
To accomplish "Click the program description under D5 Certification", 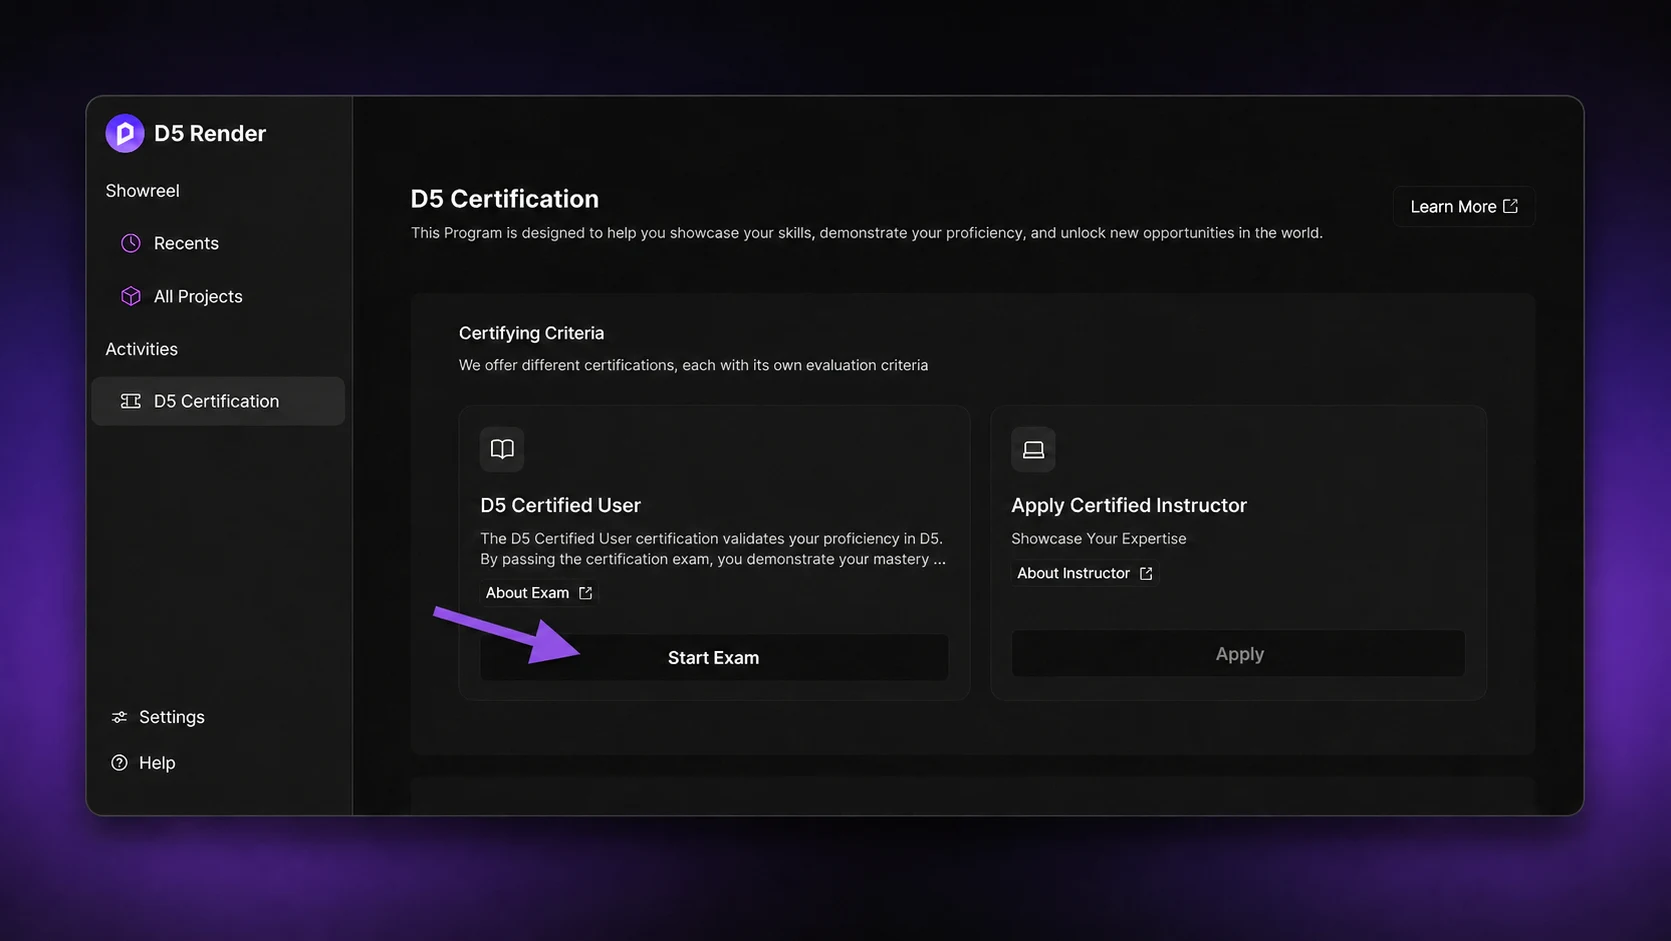I will pyautogui.click(x=867, y=233).
